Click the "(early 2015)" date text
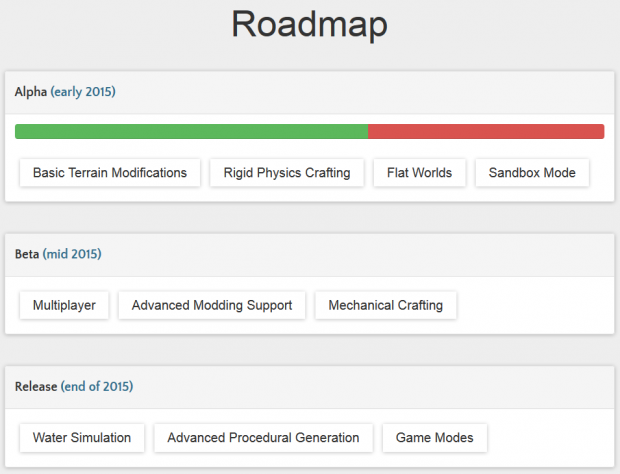620x474 pixels. tap(83, 92)
